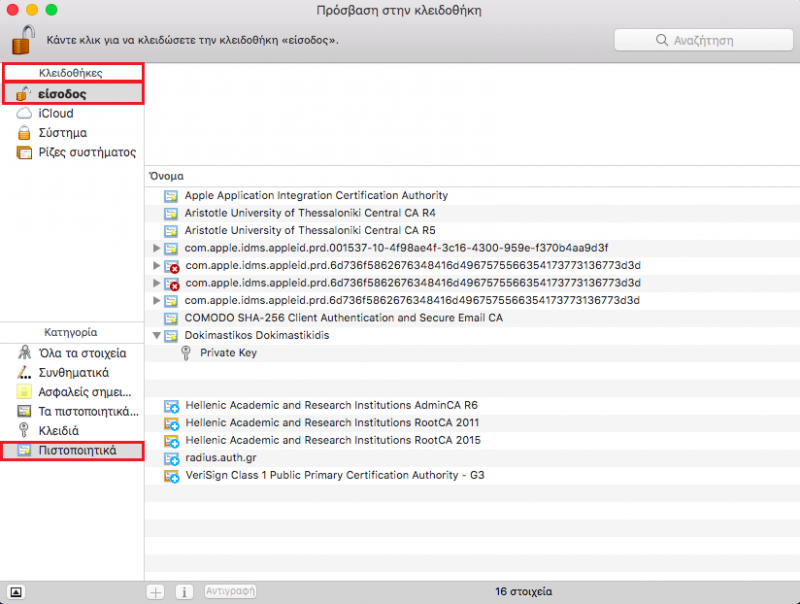Select the Private Key entry

pos(472,353)
